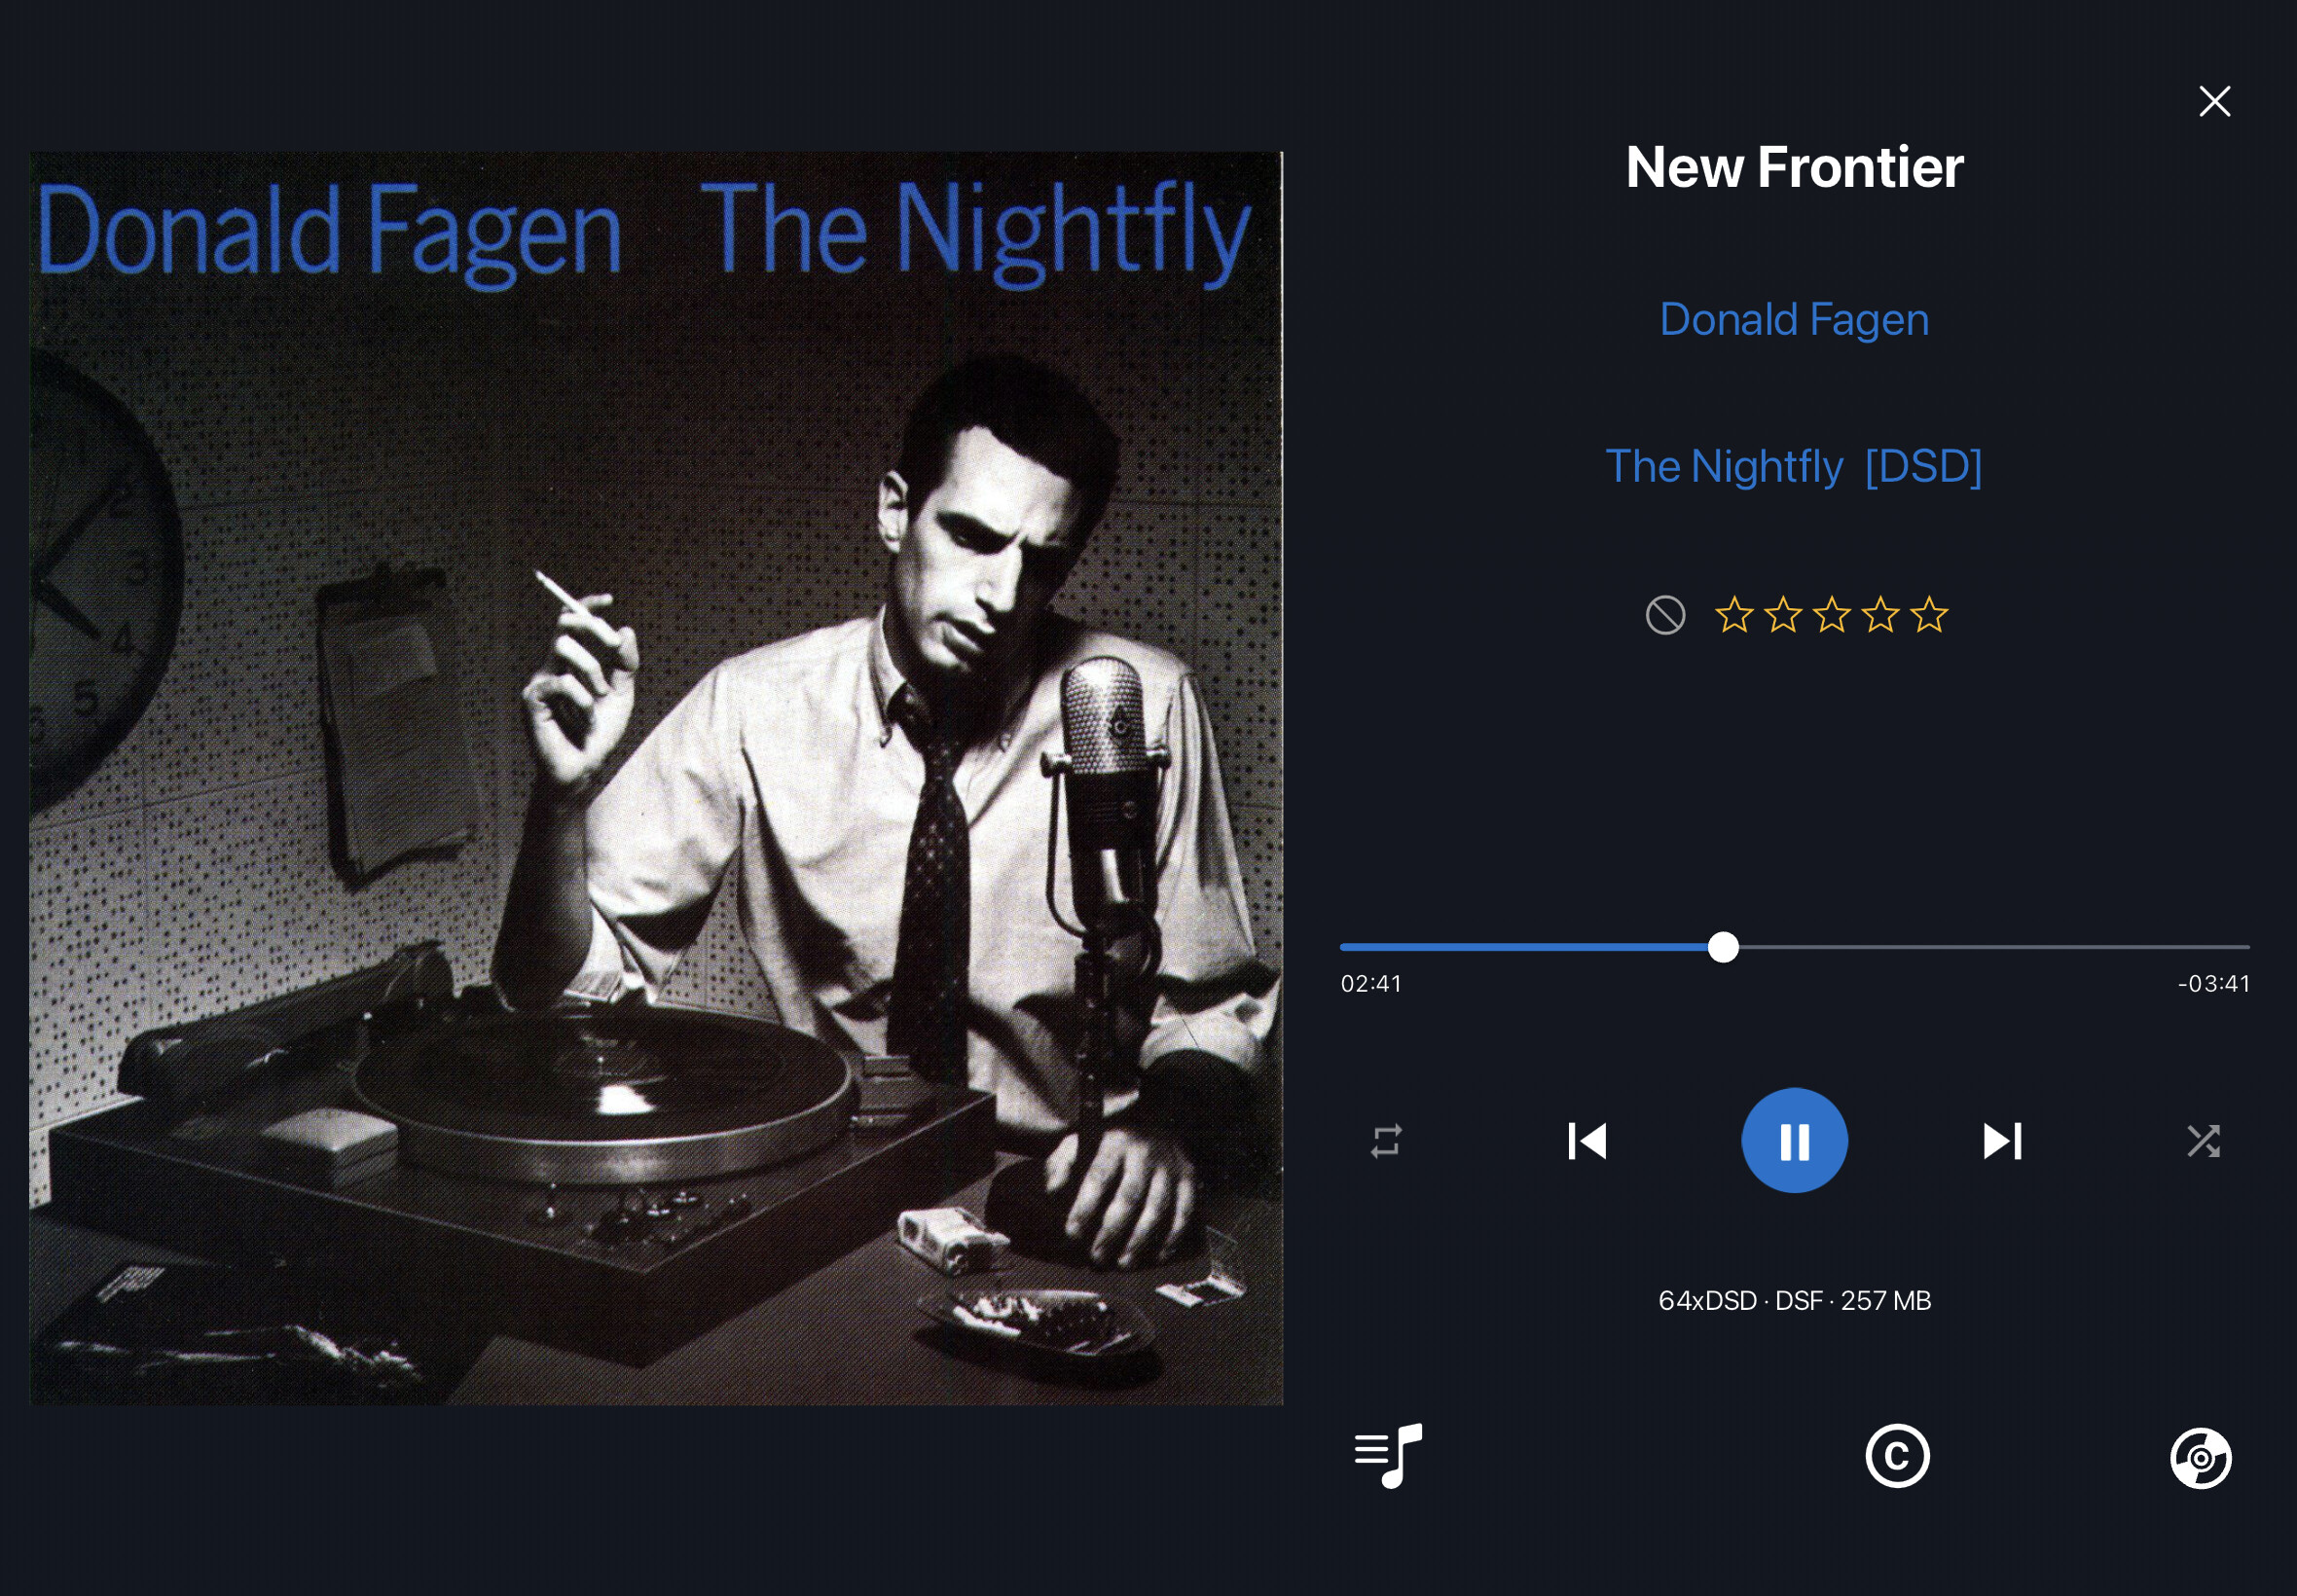Clear rating with the no-rating icon

1665,615
